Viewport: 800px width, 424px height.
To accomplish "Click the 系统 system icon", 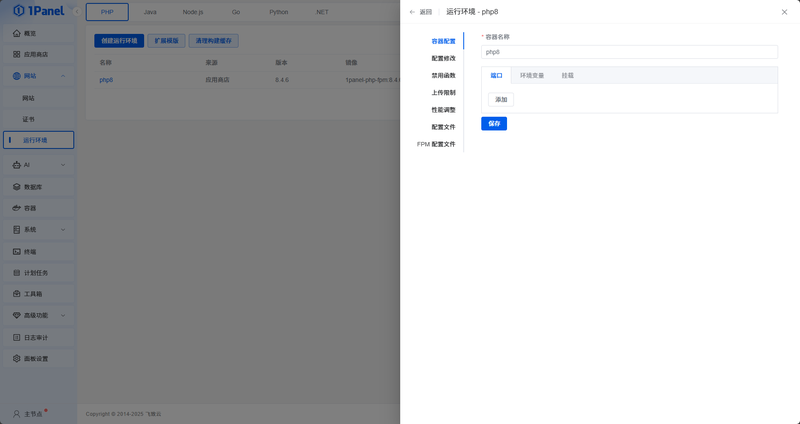I will tap(16, 230).
